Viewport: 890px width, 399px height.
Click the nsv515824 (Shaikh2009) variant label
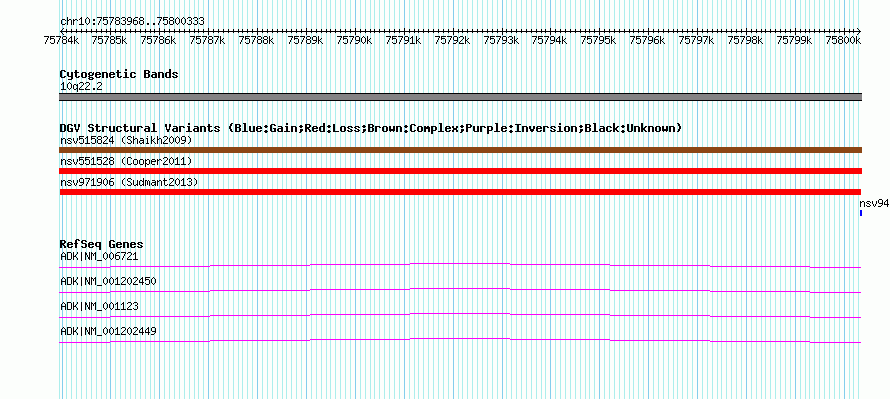coord(126,140)
